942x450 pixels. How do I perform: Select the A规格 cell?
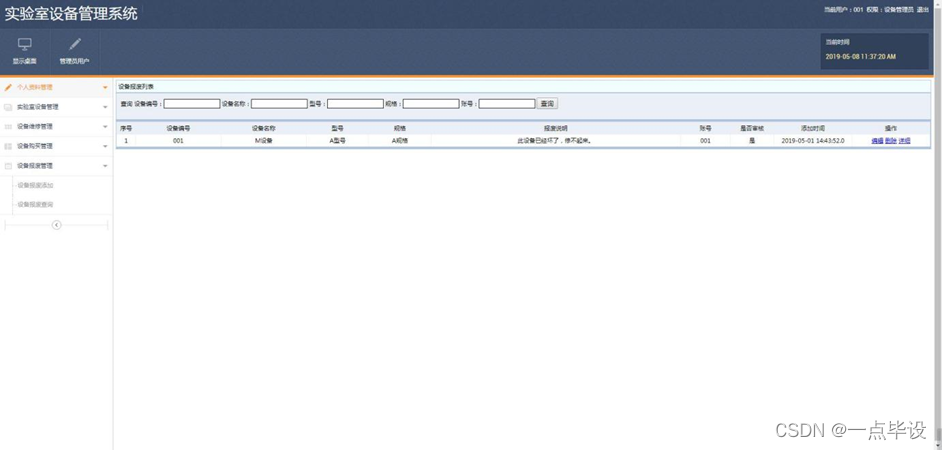[400, 141]
